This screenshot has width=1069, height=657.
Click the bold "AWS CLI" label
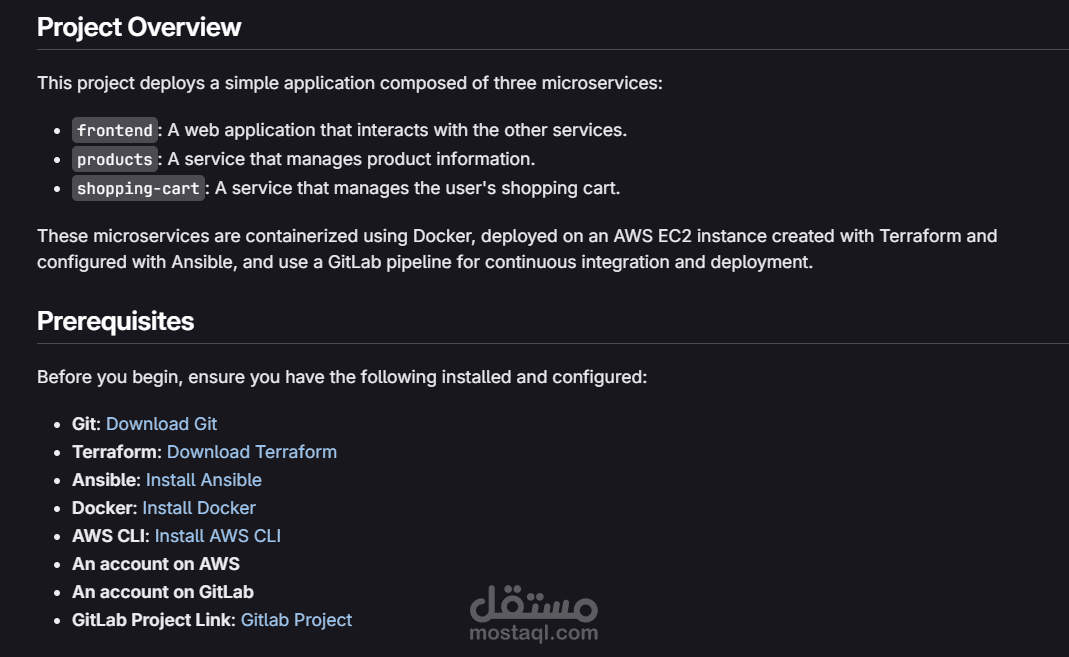click(x=108, y=536)
